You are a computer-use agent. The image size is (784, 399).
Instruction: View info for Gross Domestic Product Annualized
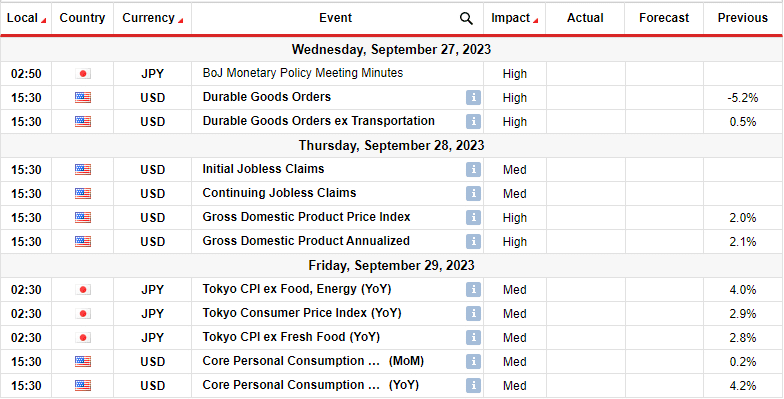point(473,242)
